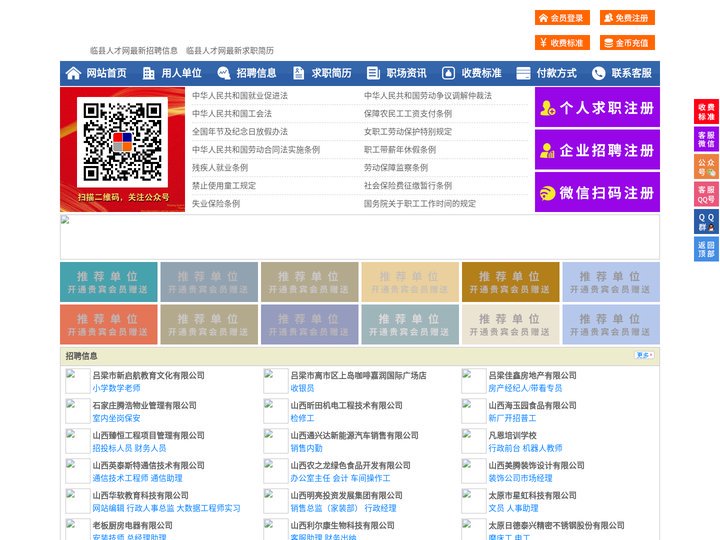This screenshot has width=720, height=540.
Task: Click the teal 推荐单位 tile
Action: [x=108, y=282]
